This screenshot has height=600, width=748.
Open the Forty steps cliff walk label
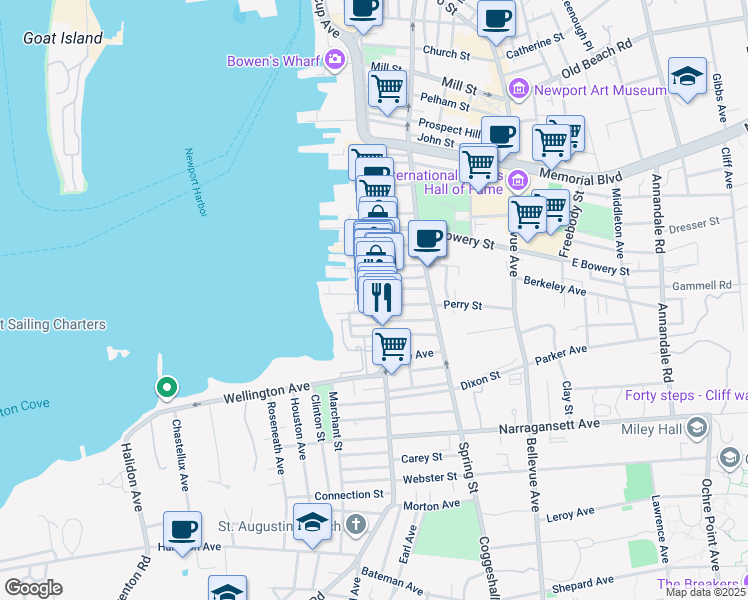pos(685,394)
